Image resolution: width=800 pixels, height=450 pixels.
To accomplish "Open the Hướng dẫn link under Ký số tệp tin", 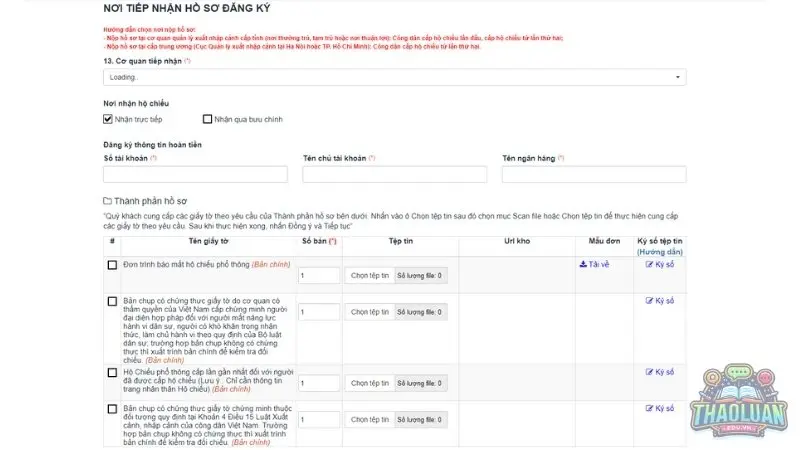I will click(659, 250).
